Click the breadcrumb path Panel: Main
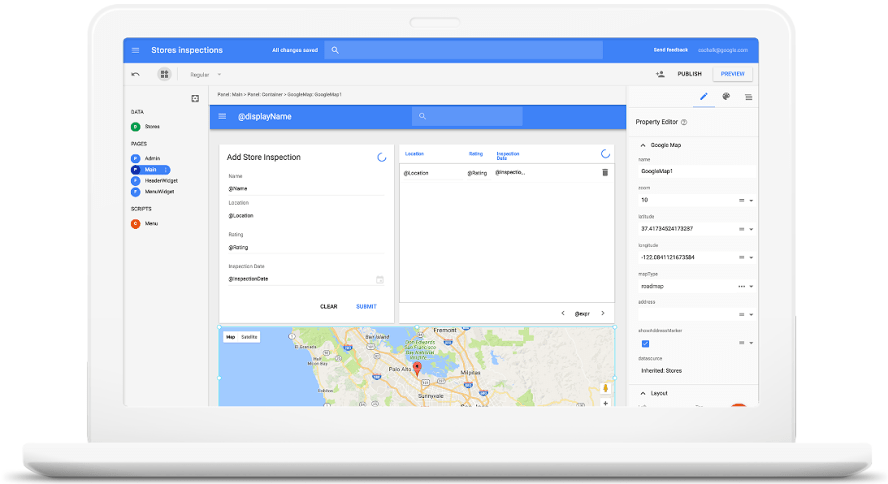This screenshot has height=484, width=888. point(230,95)
